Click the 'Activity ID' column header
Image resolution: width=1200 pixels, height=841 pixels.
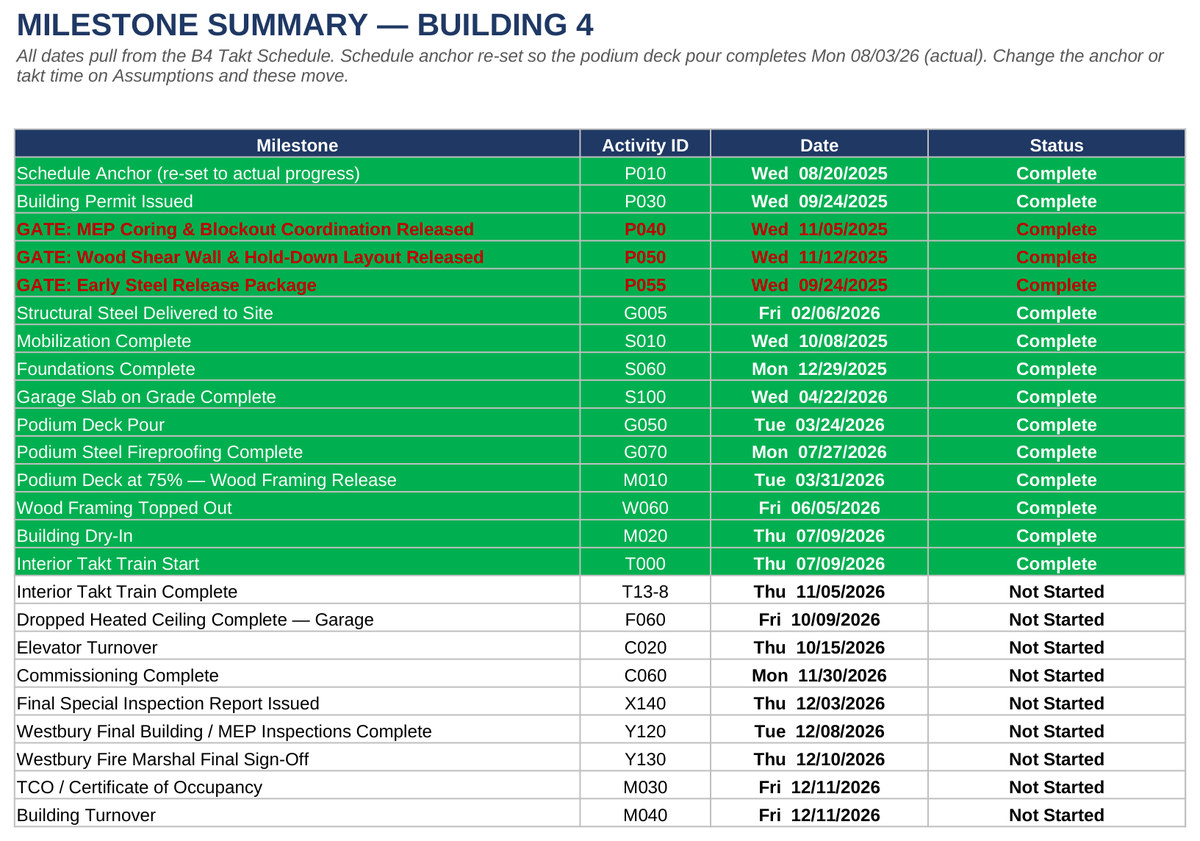[x=645, y=145]
